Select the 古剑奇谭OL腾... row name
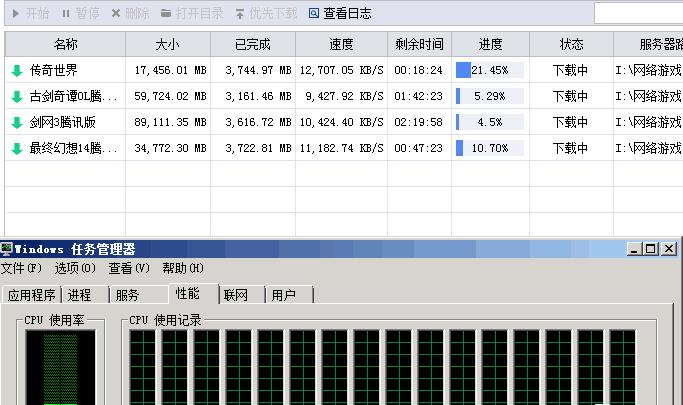Viewport: 683px width, 405px height. pyautogui.click(x=73, y=96)
